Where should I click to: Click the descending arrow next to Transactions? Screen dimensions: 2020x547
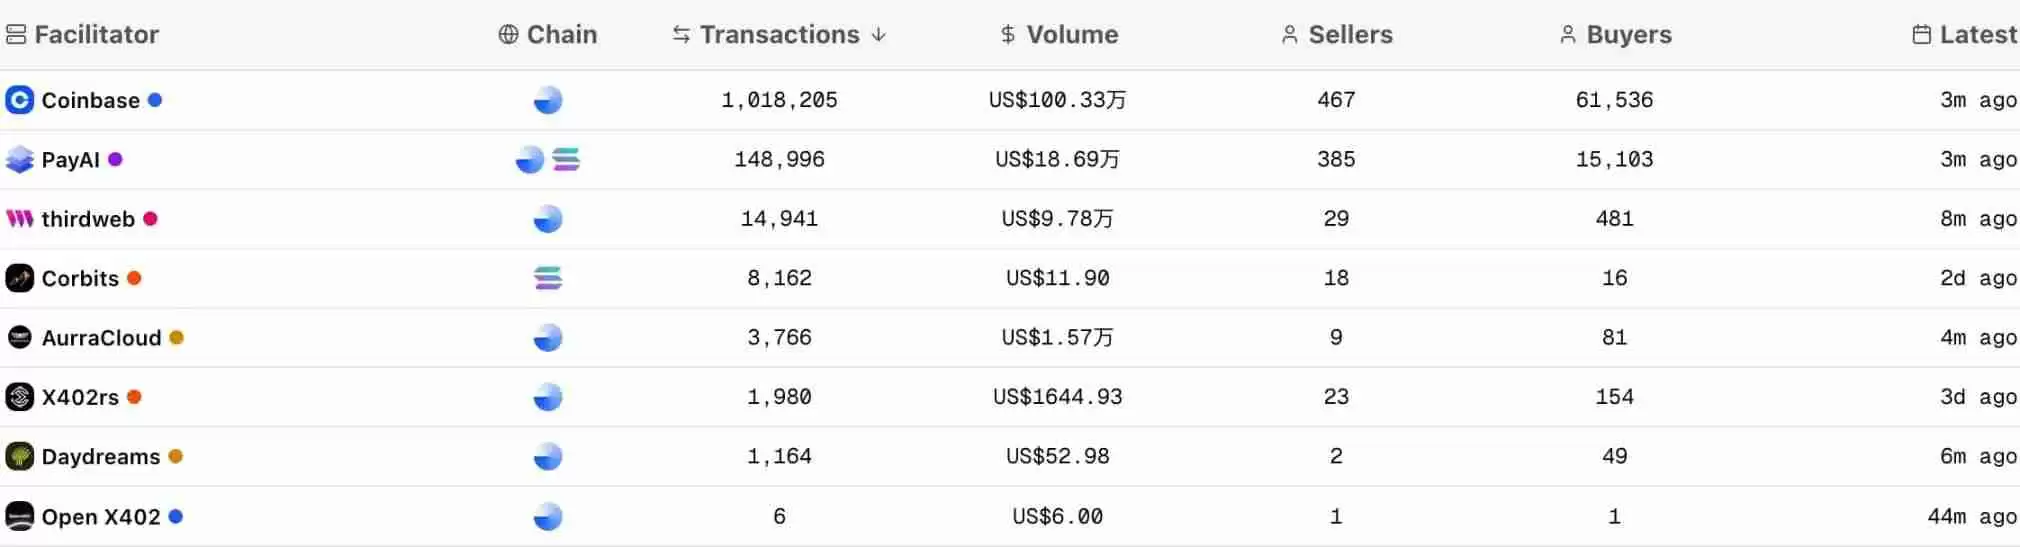[879, 35]
